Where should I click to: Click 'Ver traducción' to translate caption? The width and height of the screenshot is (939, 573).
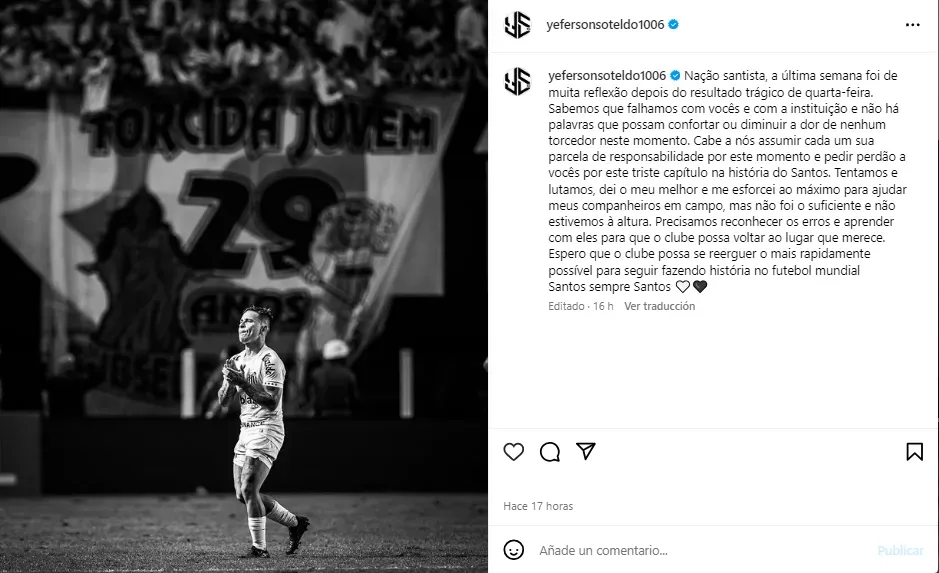coord(659,306)
